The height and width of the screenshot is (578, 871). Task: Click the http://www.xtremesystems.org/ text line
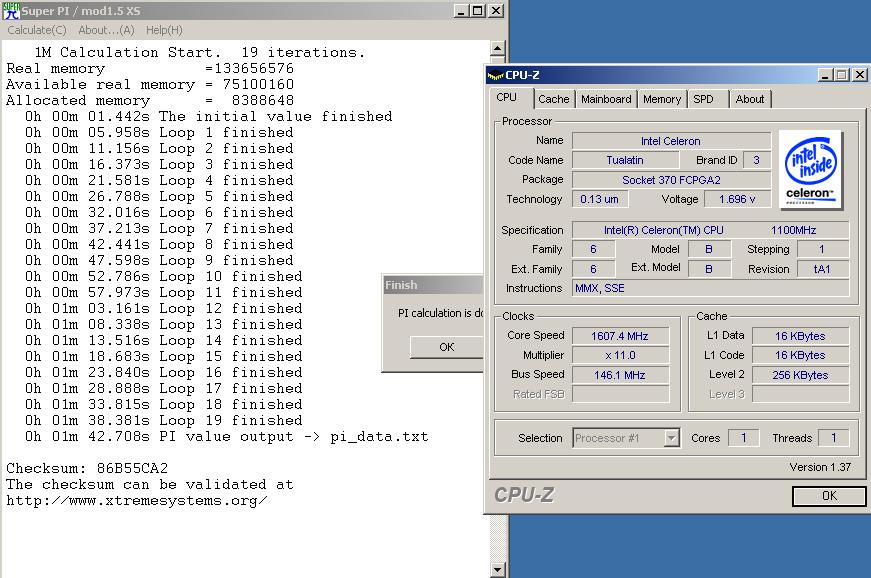pyautogui.click(x=137, y=501)
